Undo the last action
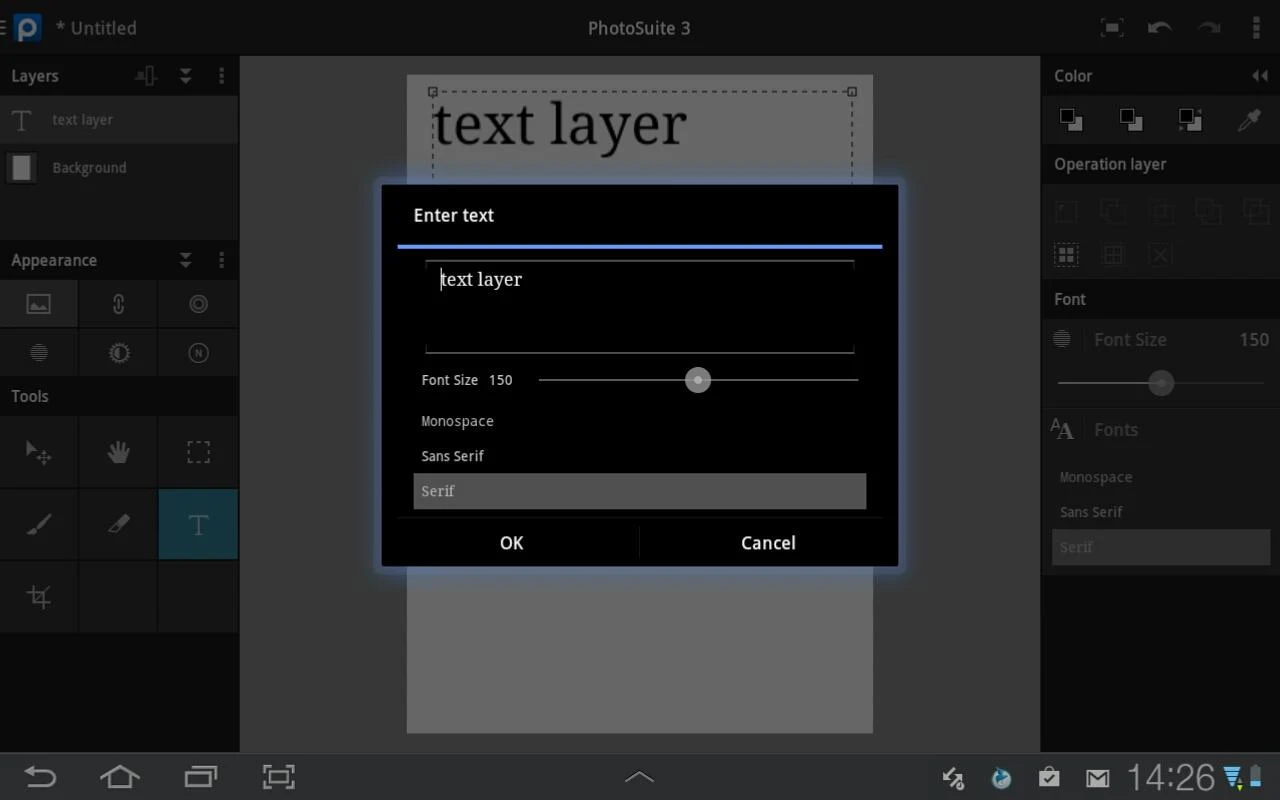1280x800 pixels. click(x=1160, y=28)
